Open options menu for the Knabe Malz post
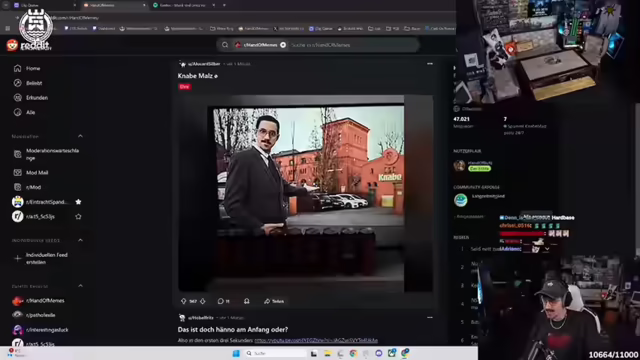 click(430, 64)
